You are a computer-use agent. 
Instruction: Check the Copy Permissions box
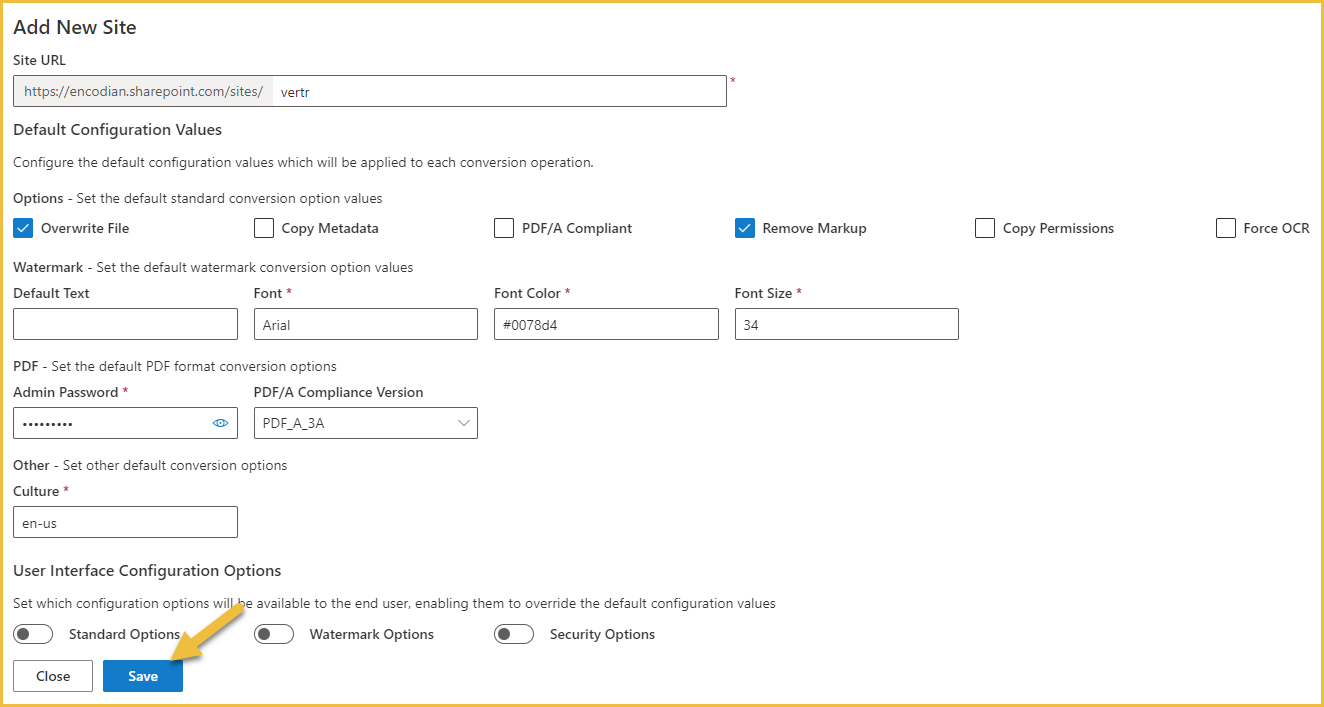(x=985, y=228)
